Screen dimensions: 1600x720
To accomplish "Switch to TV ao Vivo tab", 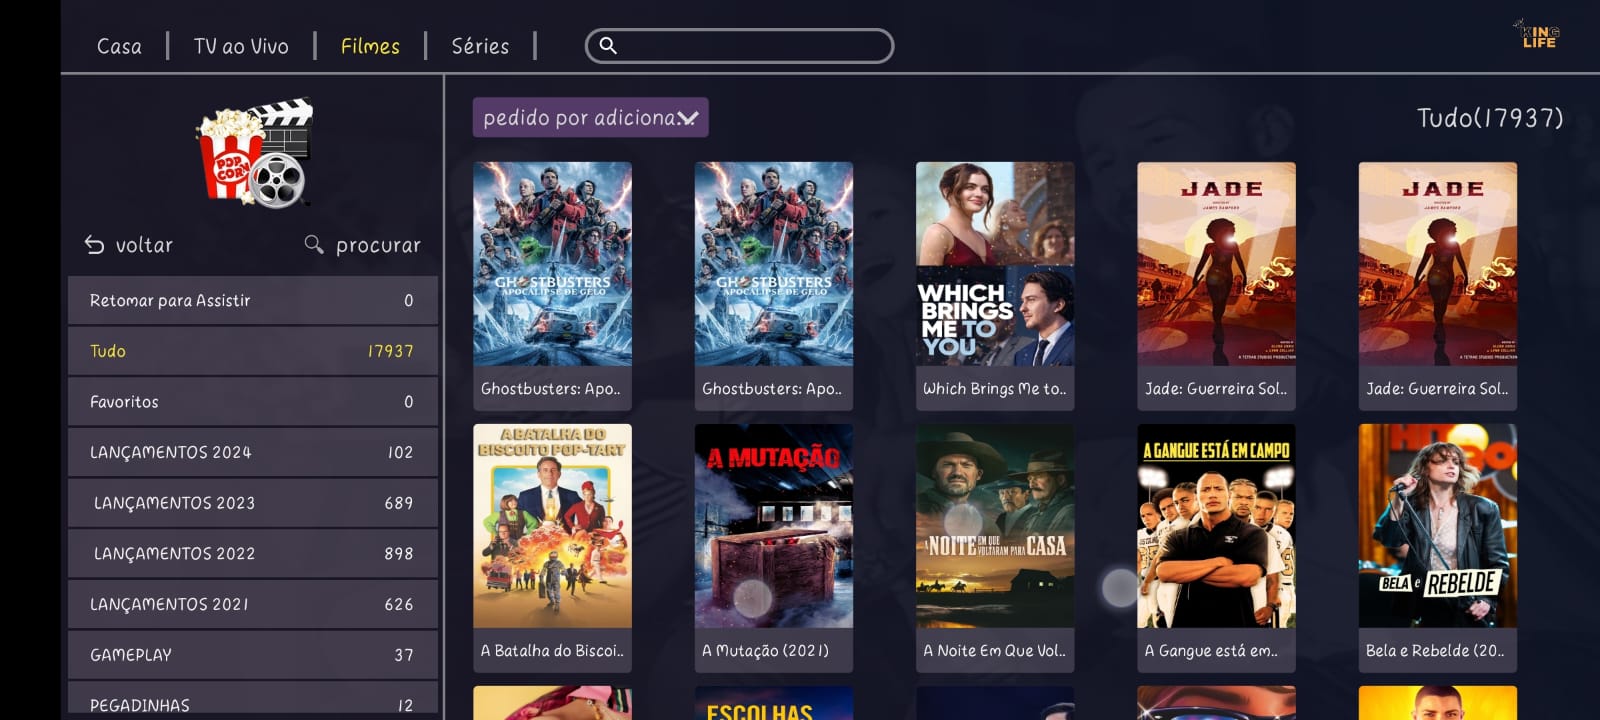I will pyautogui.click(x=241, y=46).
